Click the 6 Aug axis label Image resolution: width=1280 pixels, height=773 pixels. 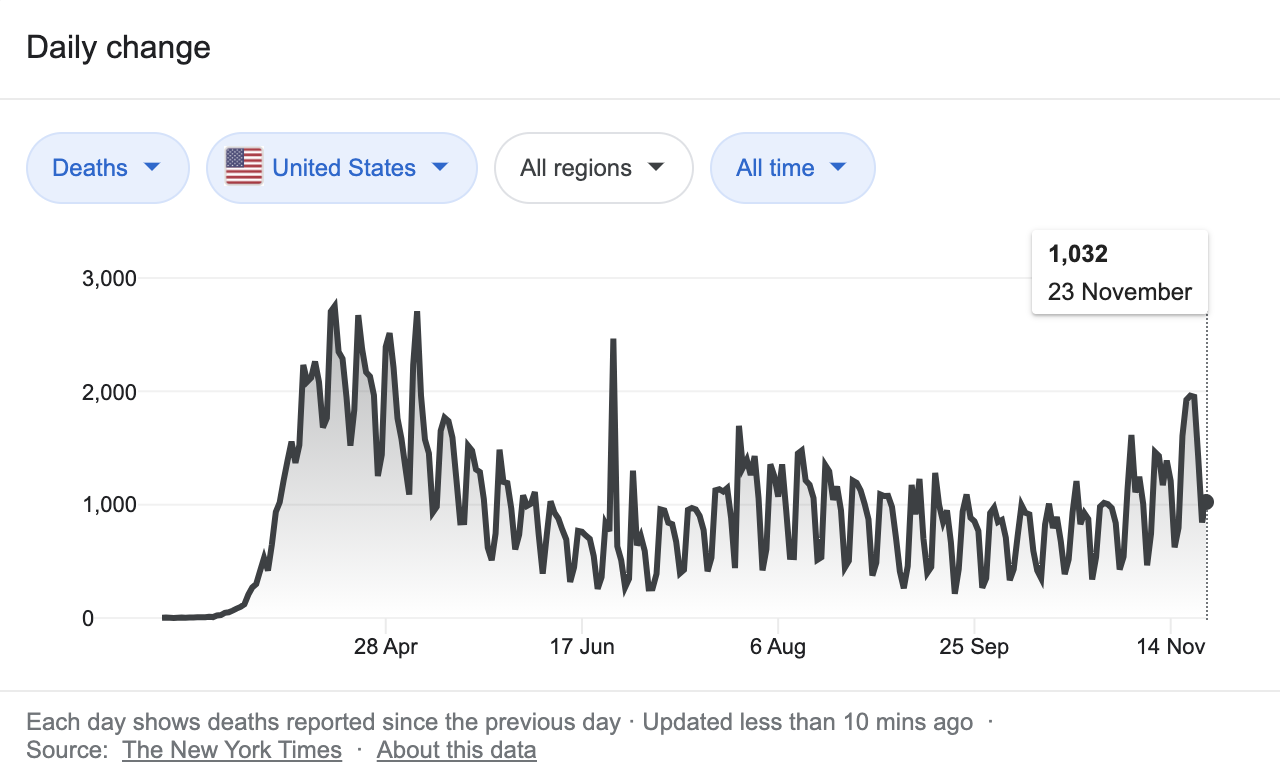(778, 647)
